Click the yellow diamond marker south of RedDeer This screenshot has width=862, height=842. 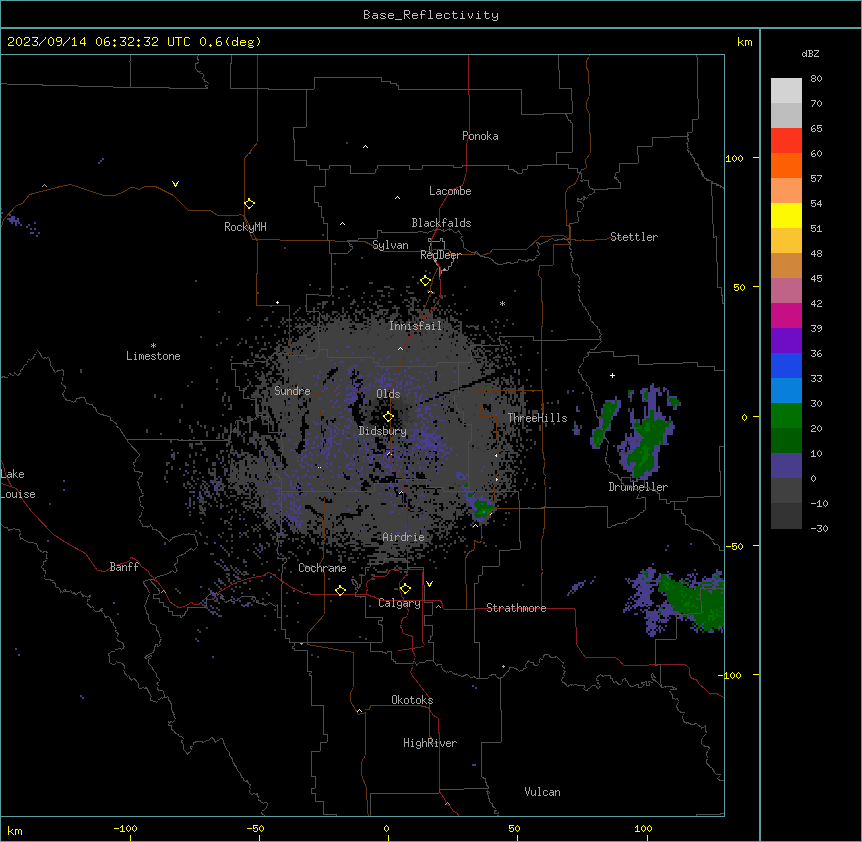click(426, 281)
